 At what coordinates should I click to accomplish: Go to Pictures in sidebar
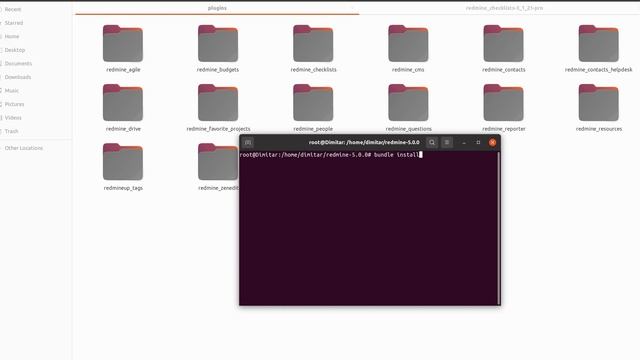[15, 104]
